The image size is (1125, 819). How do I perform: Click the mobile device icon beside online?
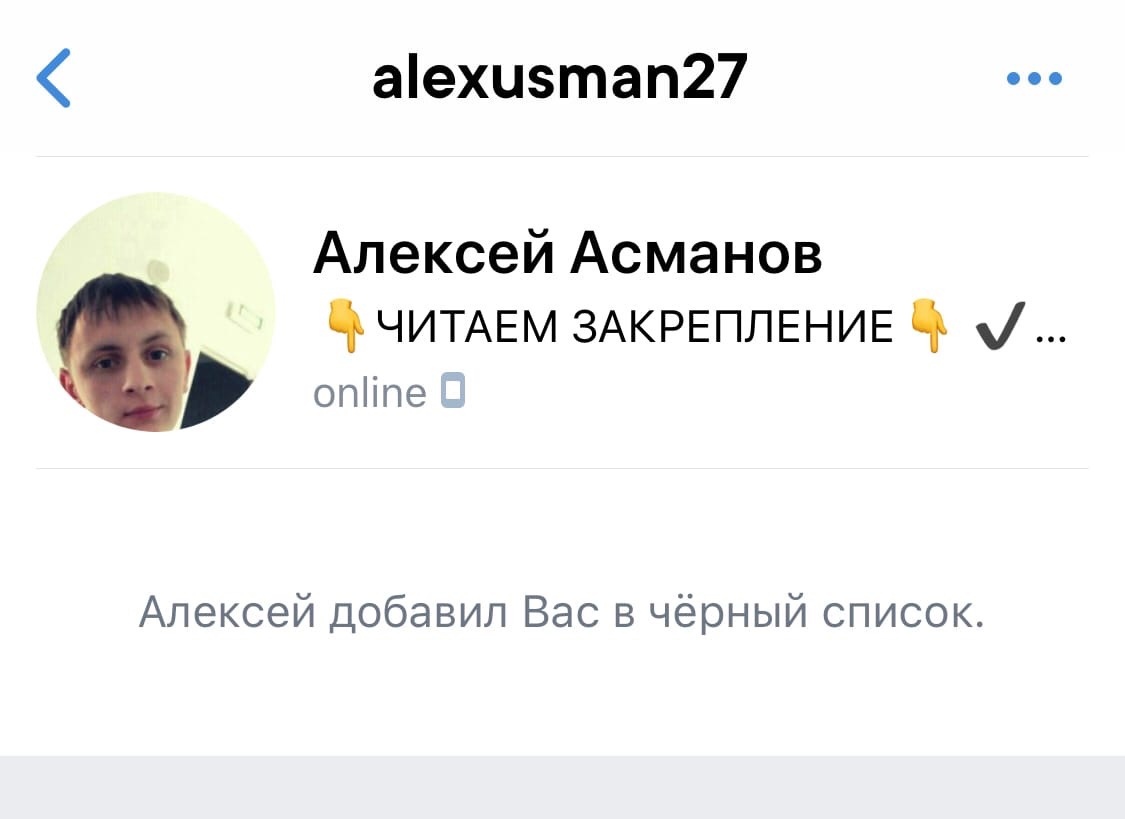pos(453,392)
